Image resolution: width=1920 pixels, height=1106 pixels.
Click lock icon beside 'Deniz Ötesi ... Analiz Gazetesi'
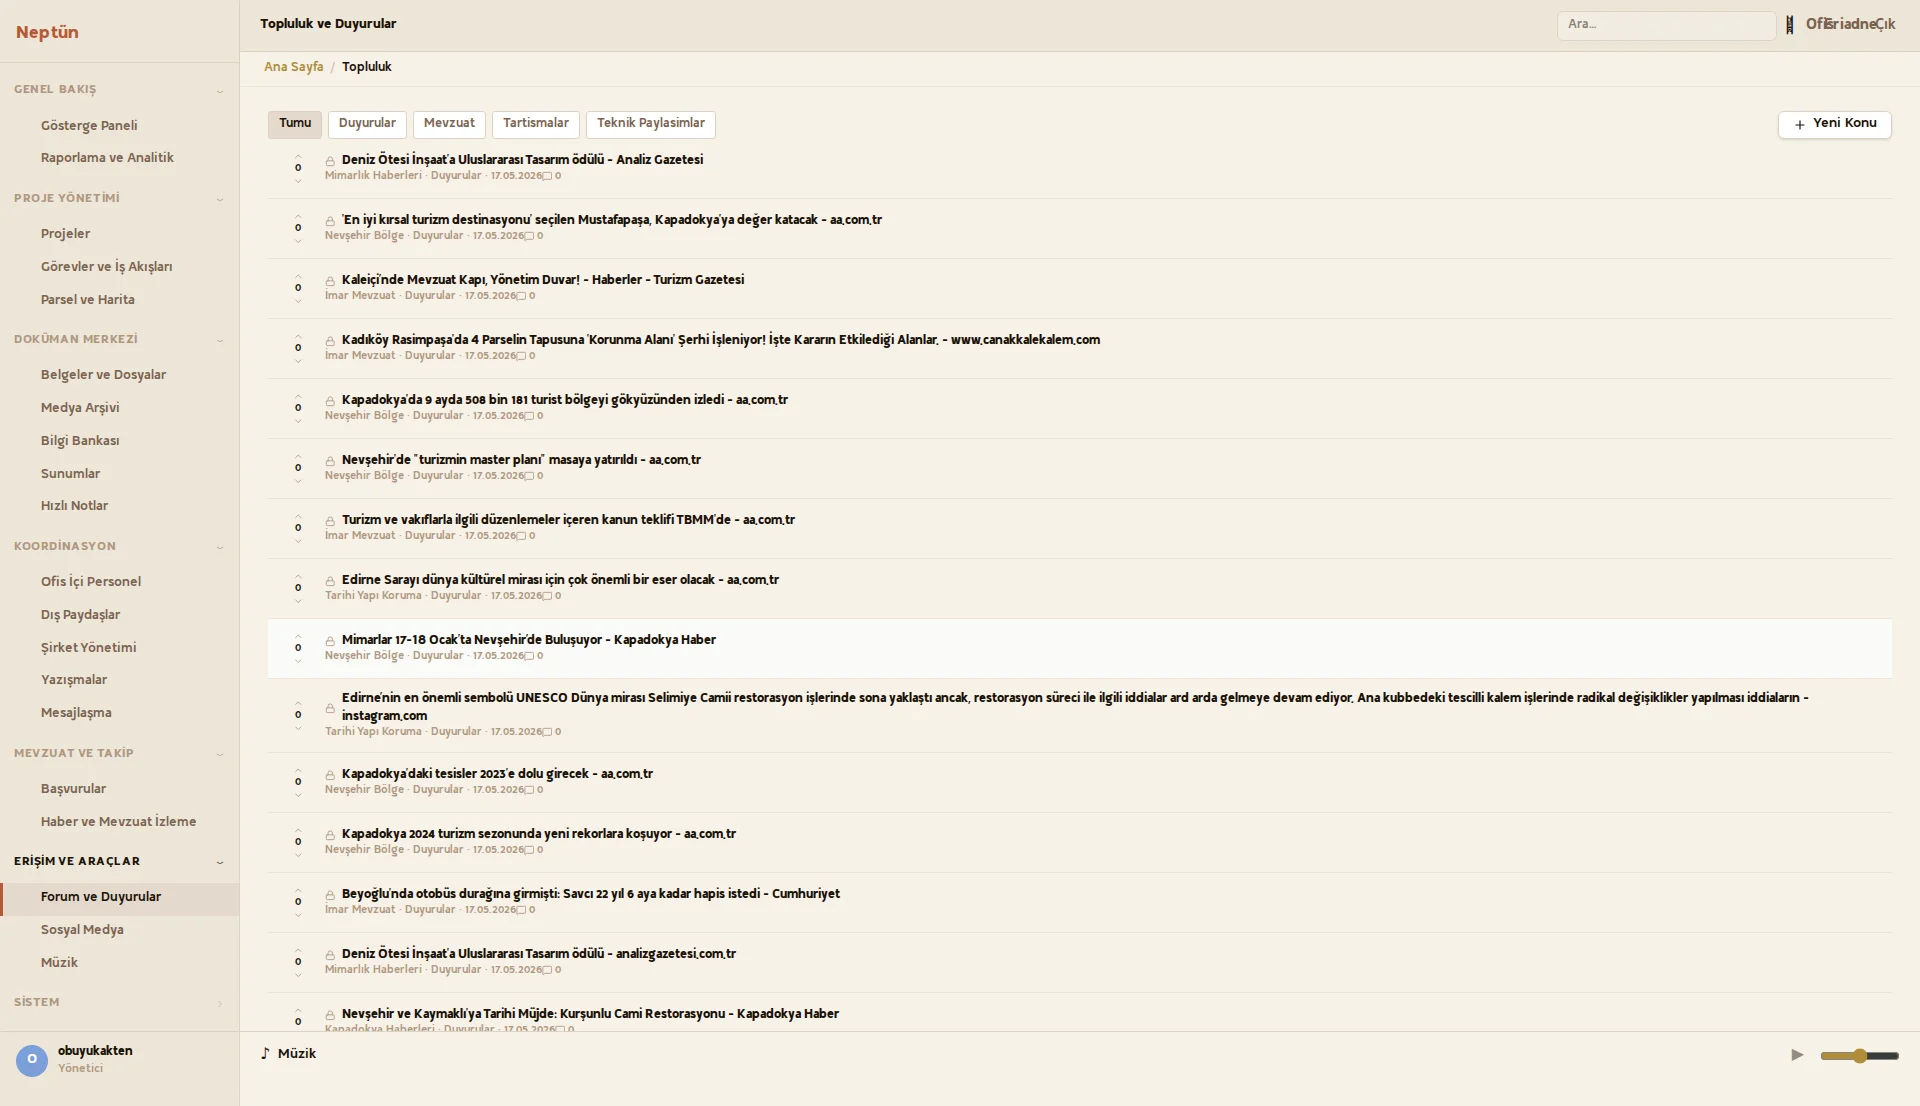(330, 161)
